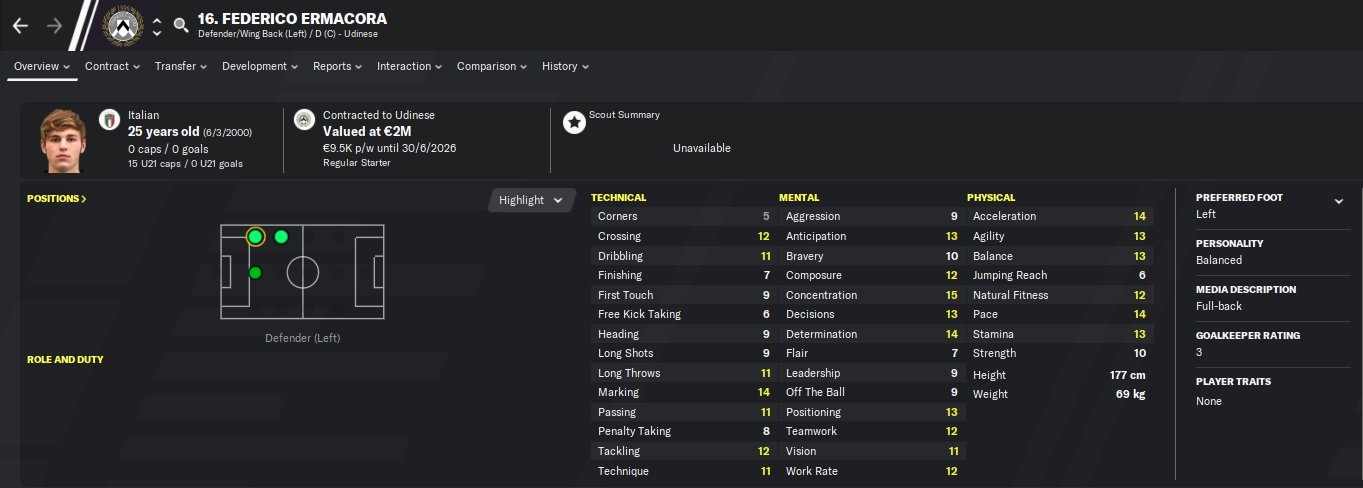Screen dimensions: 1363x488
Task: Open the Transfer dropdown menu
Action: pos(180,66)
